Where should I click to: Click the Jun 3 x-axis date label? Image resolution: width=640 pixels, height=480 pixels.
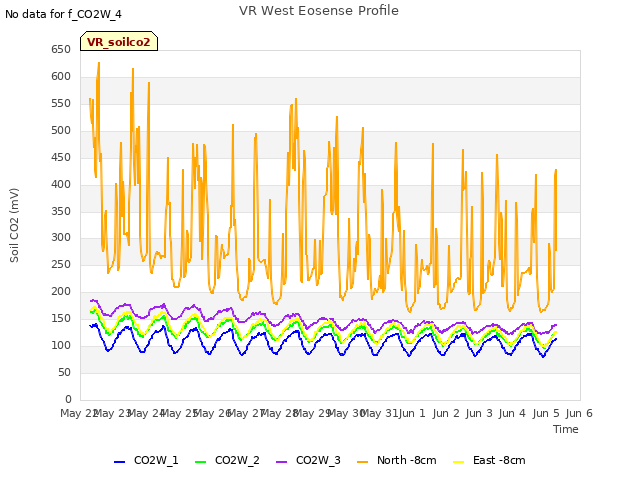coord(479,413)
